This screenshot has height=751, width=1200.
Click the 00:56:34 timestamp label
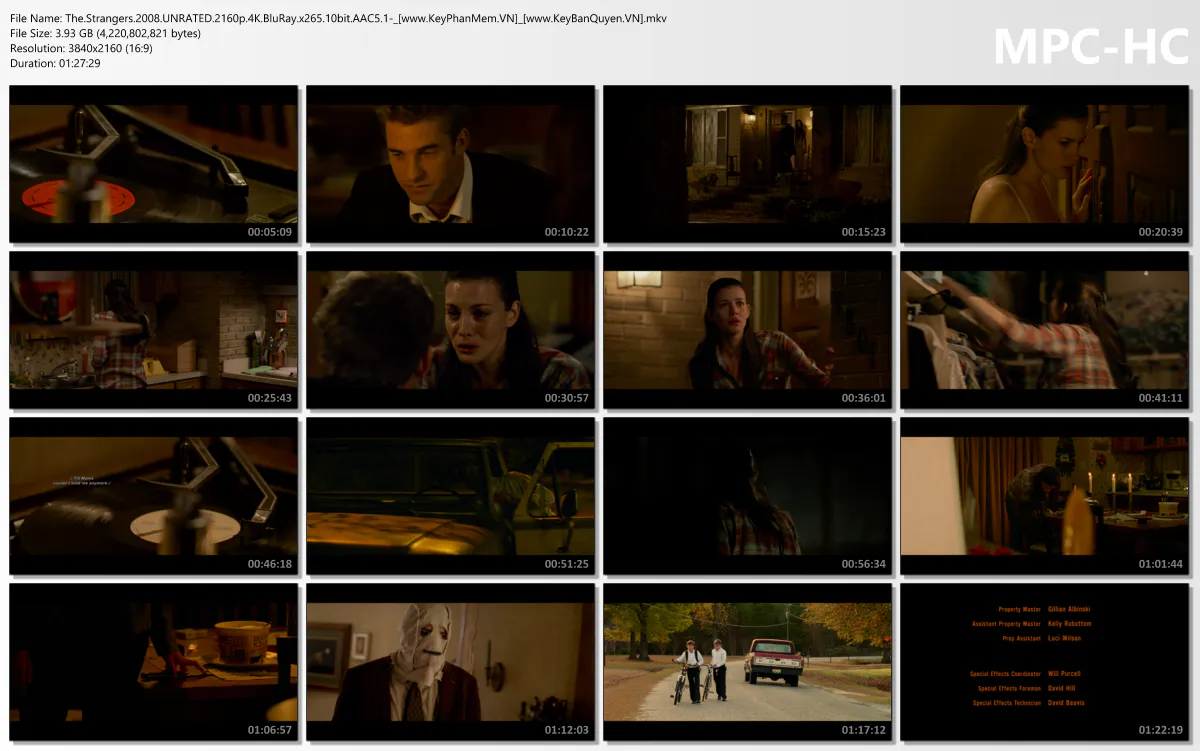tap(865, 563)
